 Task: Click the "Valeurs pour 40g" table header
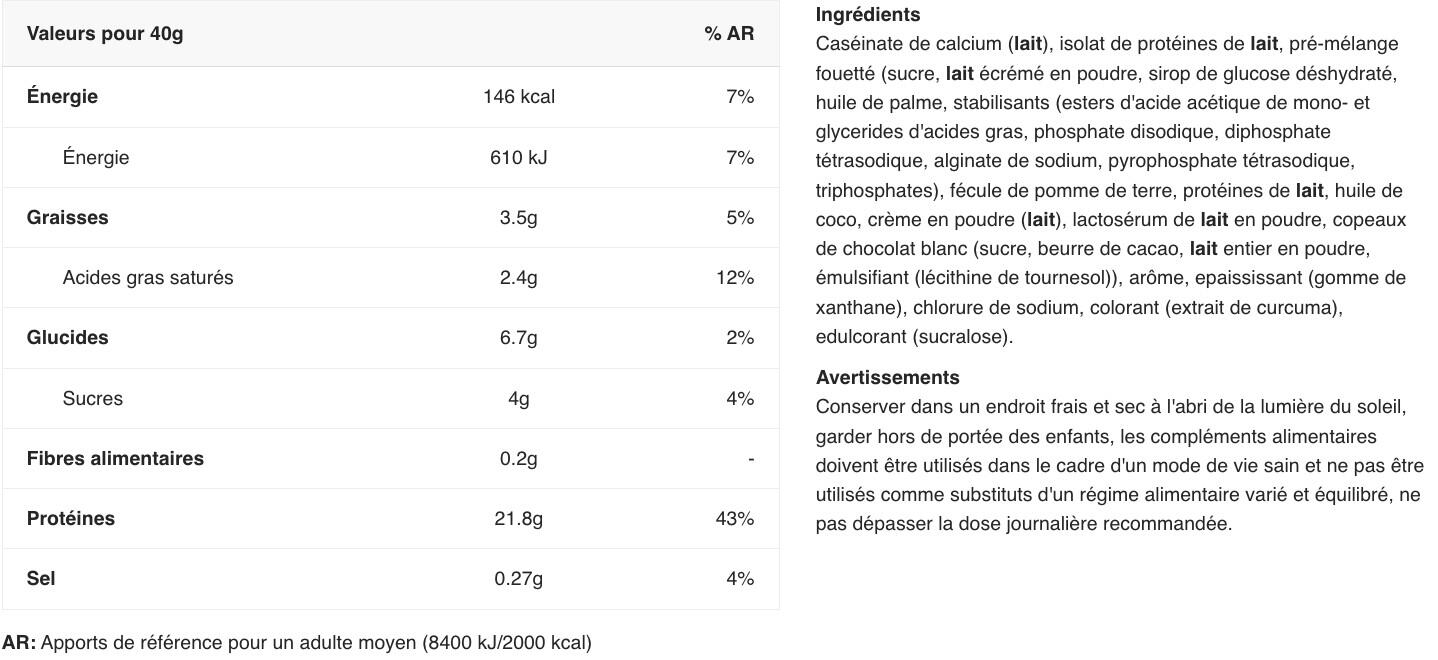pos(105,34)
